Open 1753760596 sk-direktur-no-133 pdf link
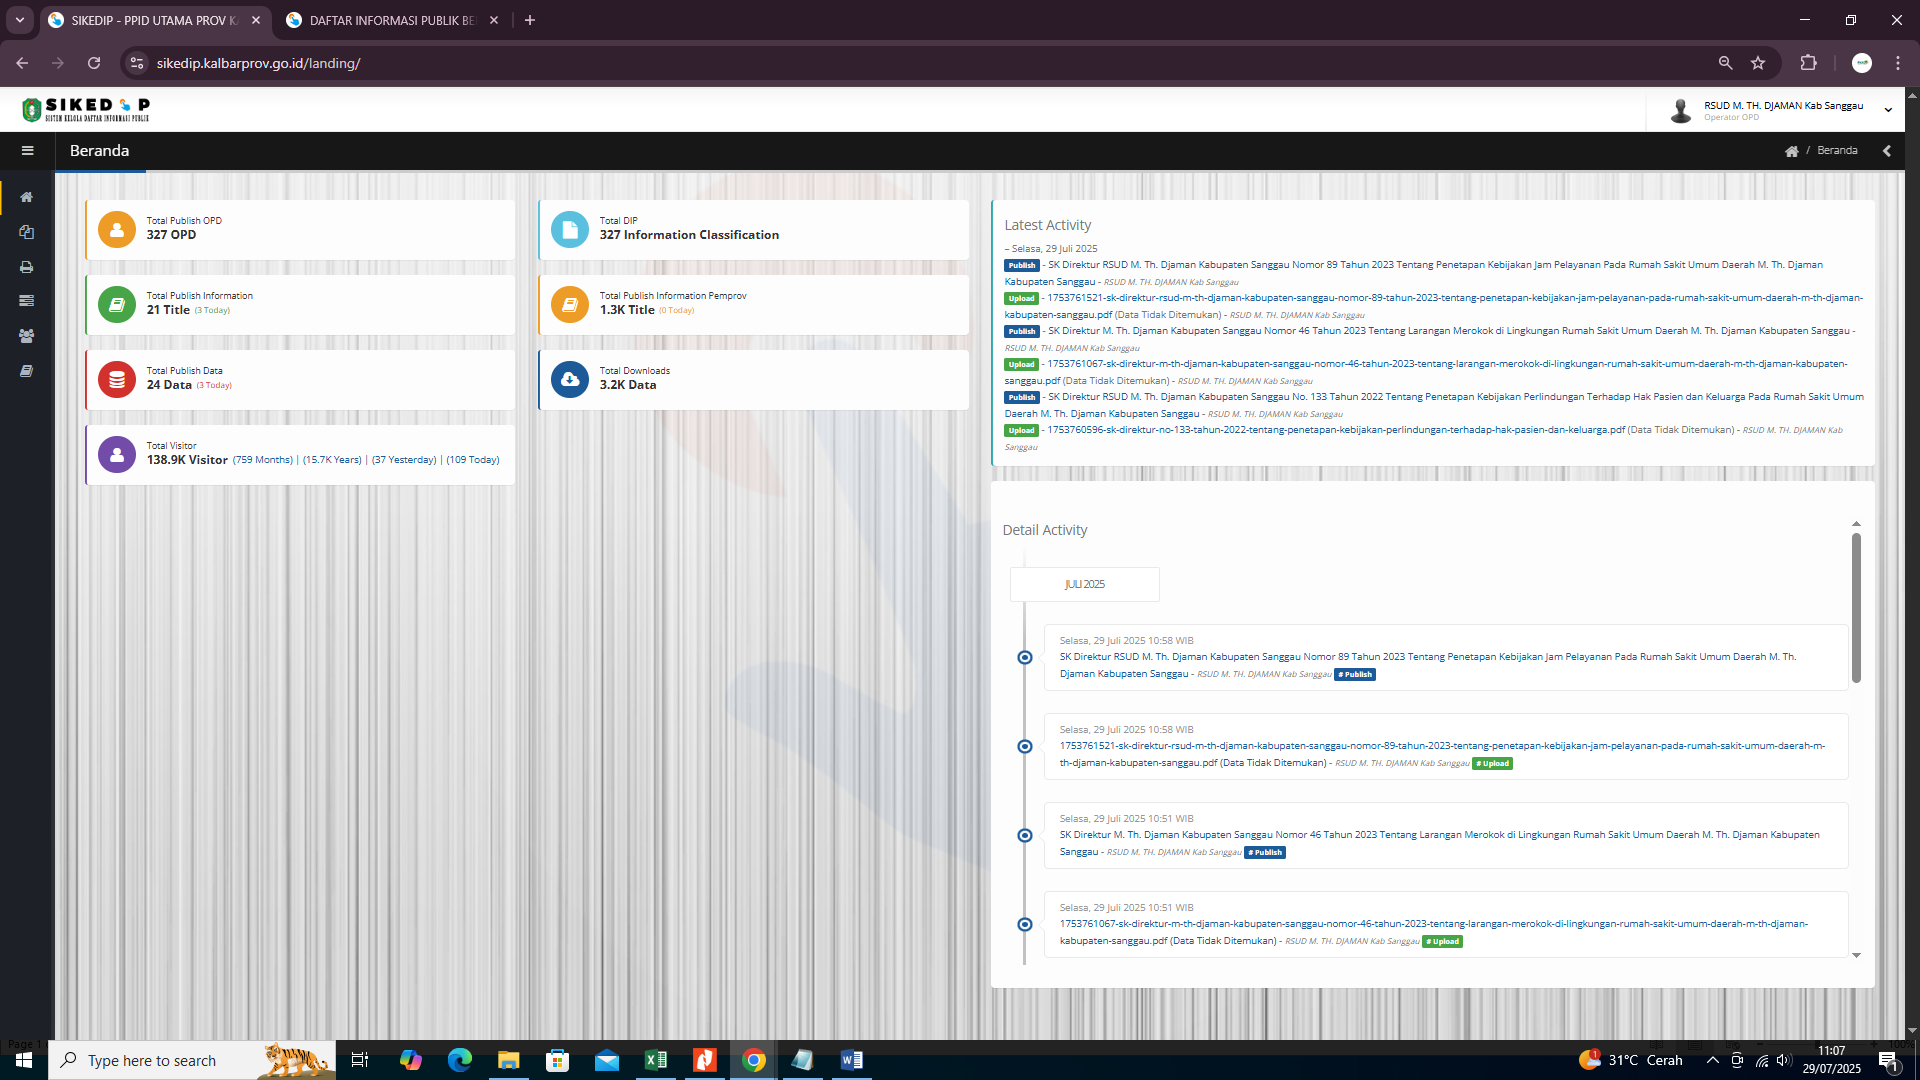This screenshot has height=1080, width=1920. coord(1335,430)
